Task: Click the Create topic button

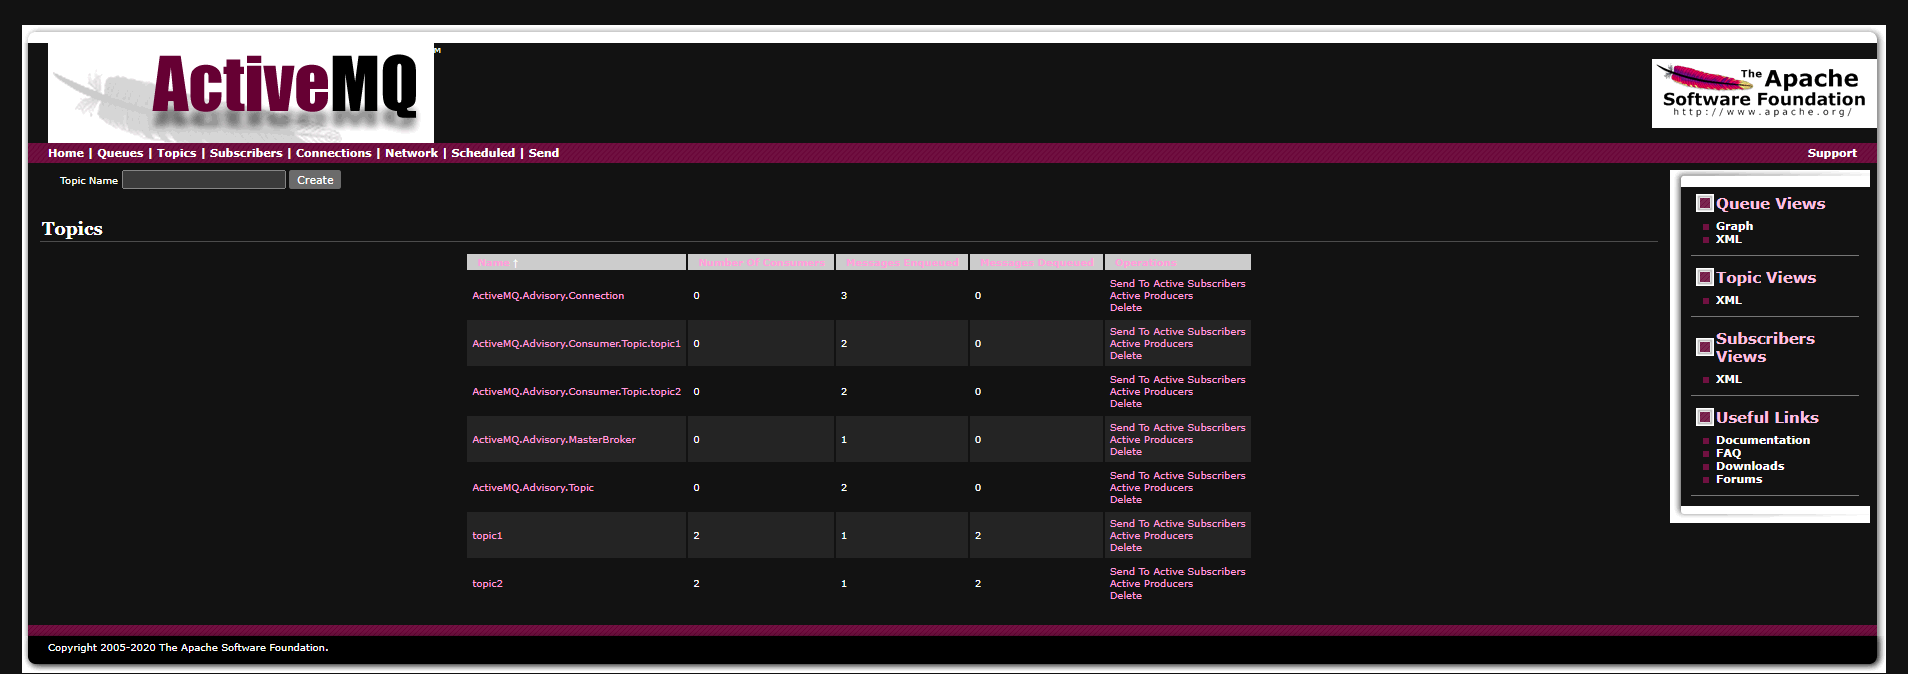Action: click(x=315, y=180)
